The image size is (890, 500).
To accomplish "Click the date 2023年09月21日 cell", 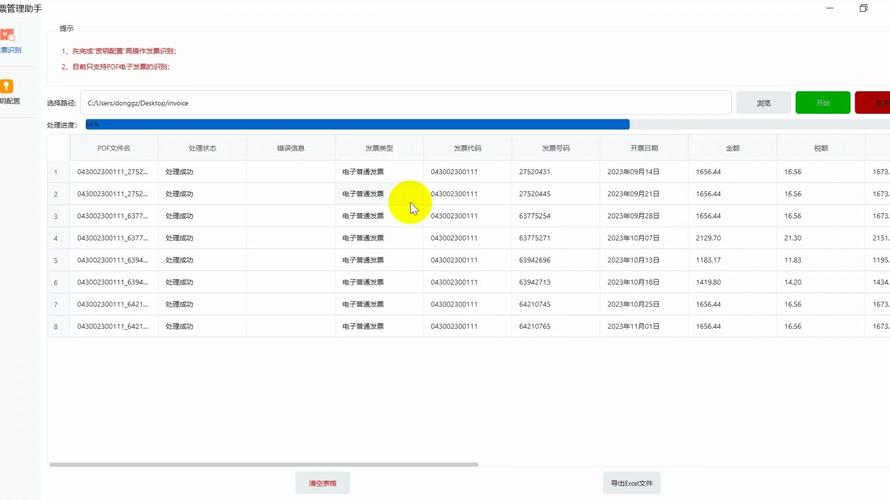I will (x=644, y=194).
